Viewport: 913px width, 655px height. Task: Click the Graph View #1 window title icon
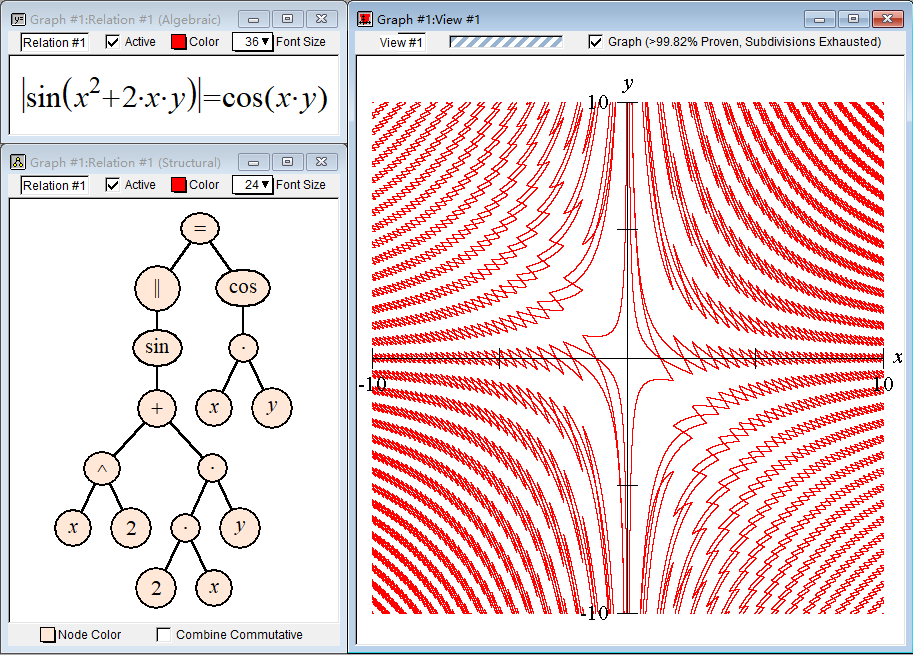365,19
